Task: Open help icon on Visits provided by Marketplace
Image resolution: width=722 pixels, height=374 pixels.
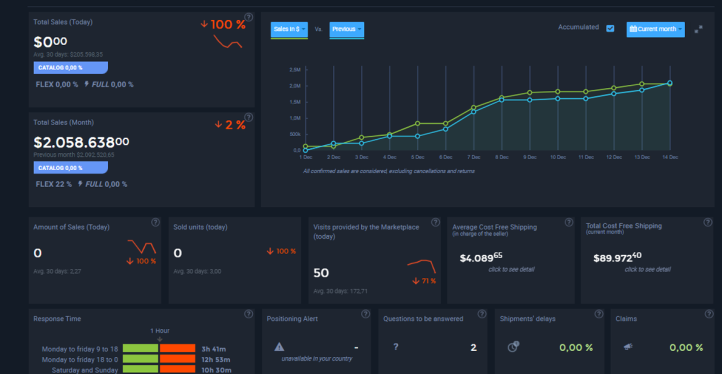Action: pos(435,222)
